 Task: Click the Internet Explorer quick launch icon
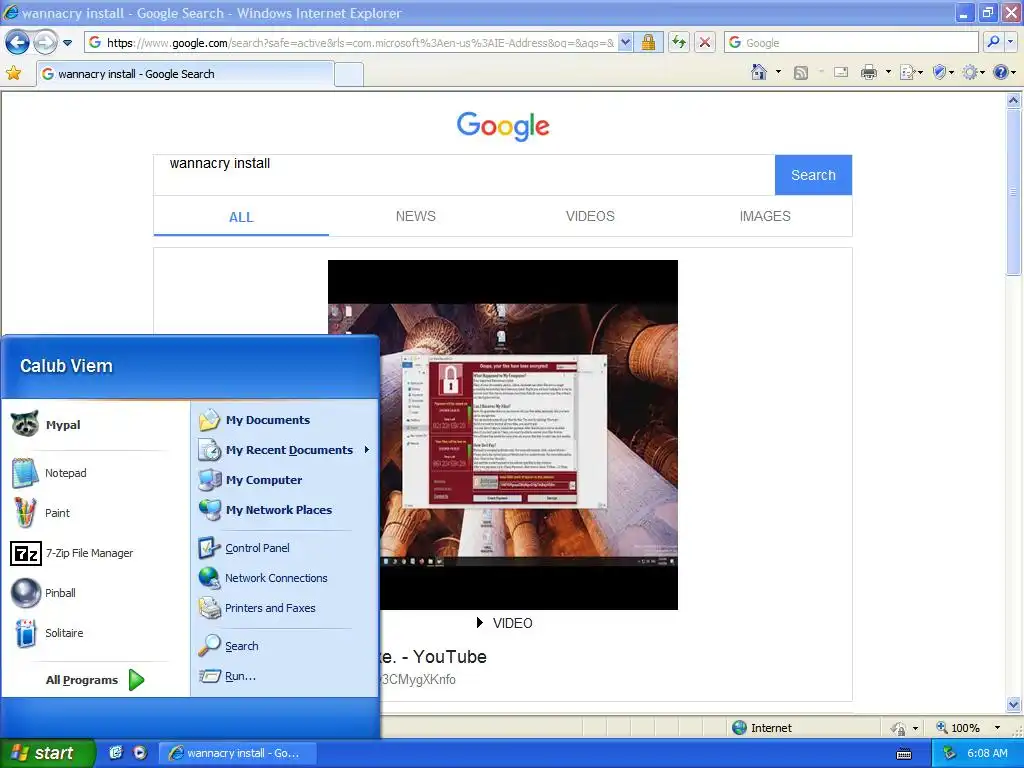(x=116, y=753)
